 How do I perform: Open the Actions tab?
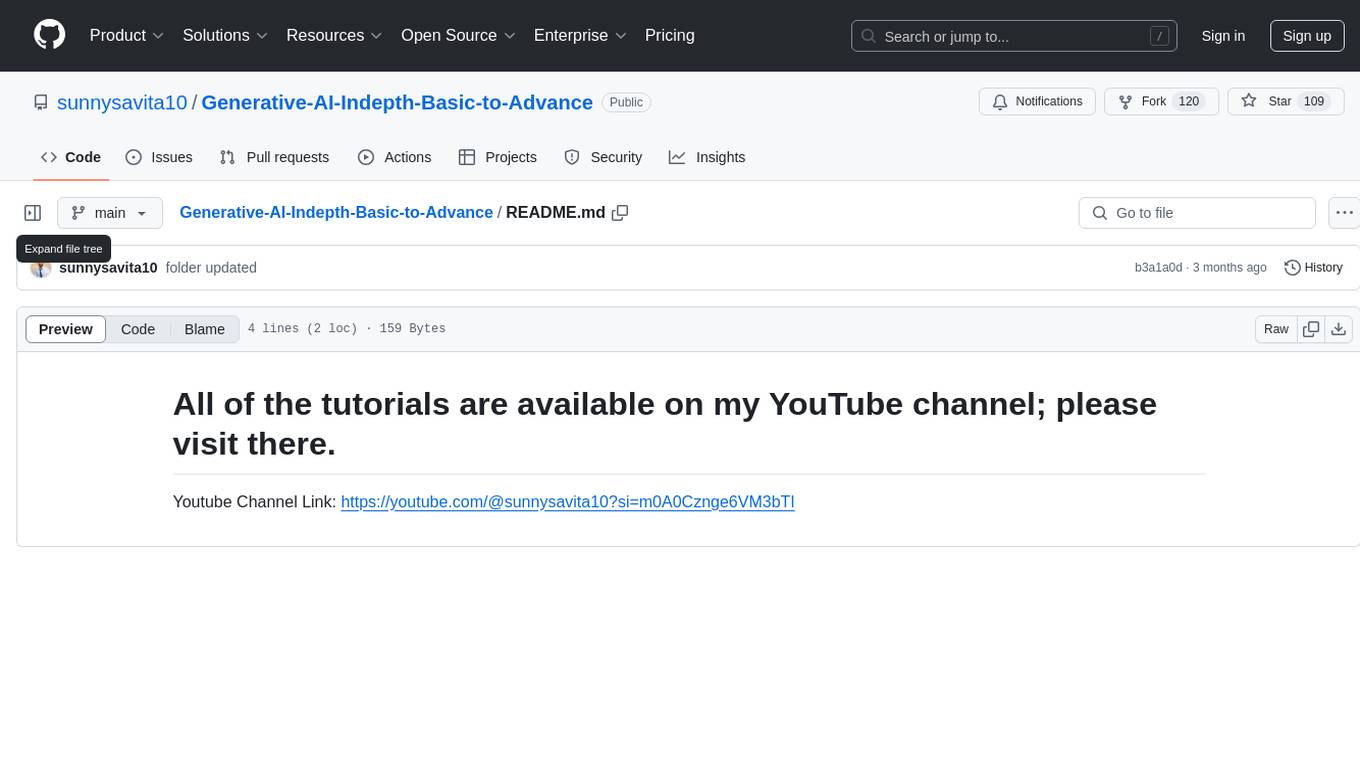[395, 157]
